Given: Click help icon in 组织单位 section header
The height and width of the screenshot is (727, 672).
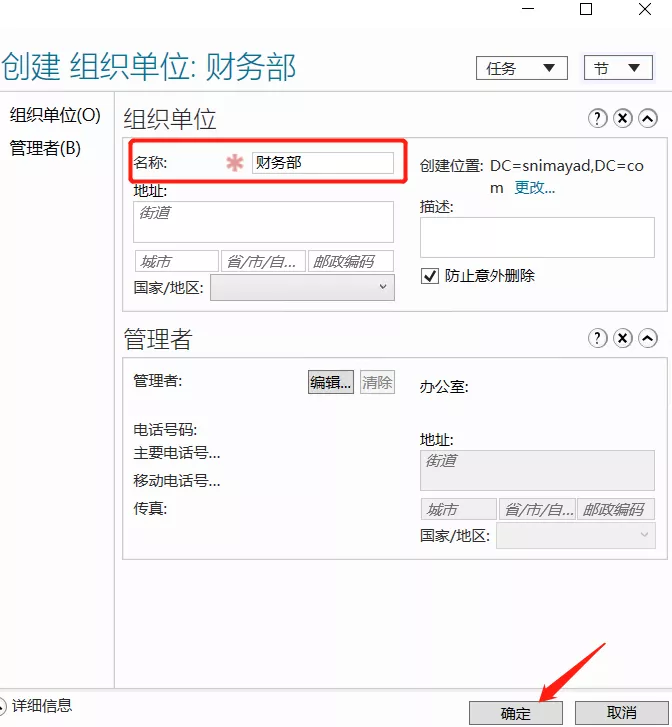Looking at the screenshot, I should click(x=598, y=119).
